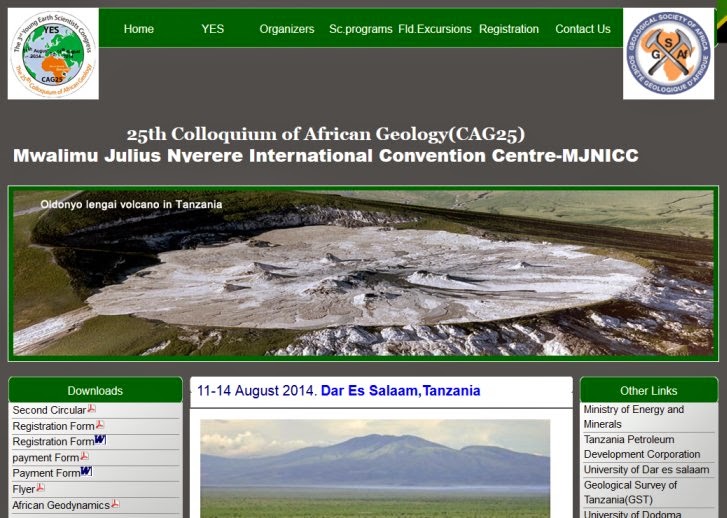Download the Second Circular document
The width and height of the screenshot is (727, 518).
click(49, 410)
